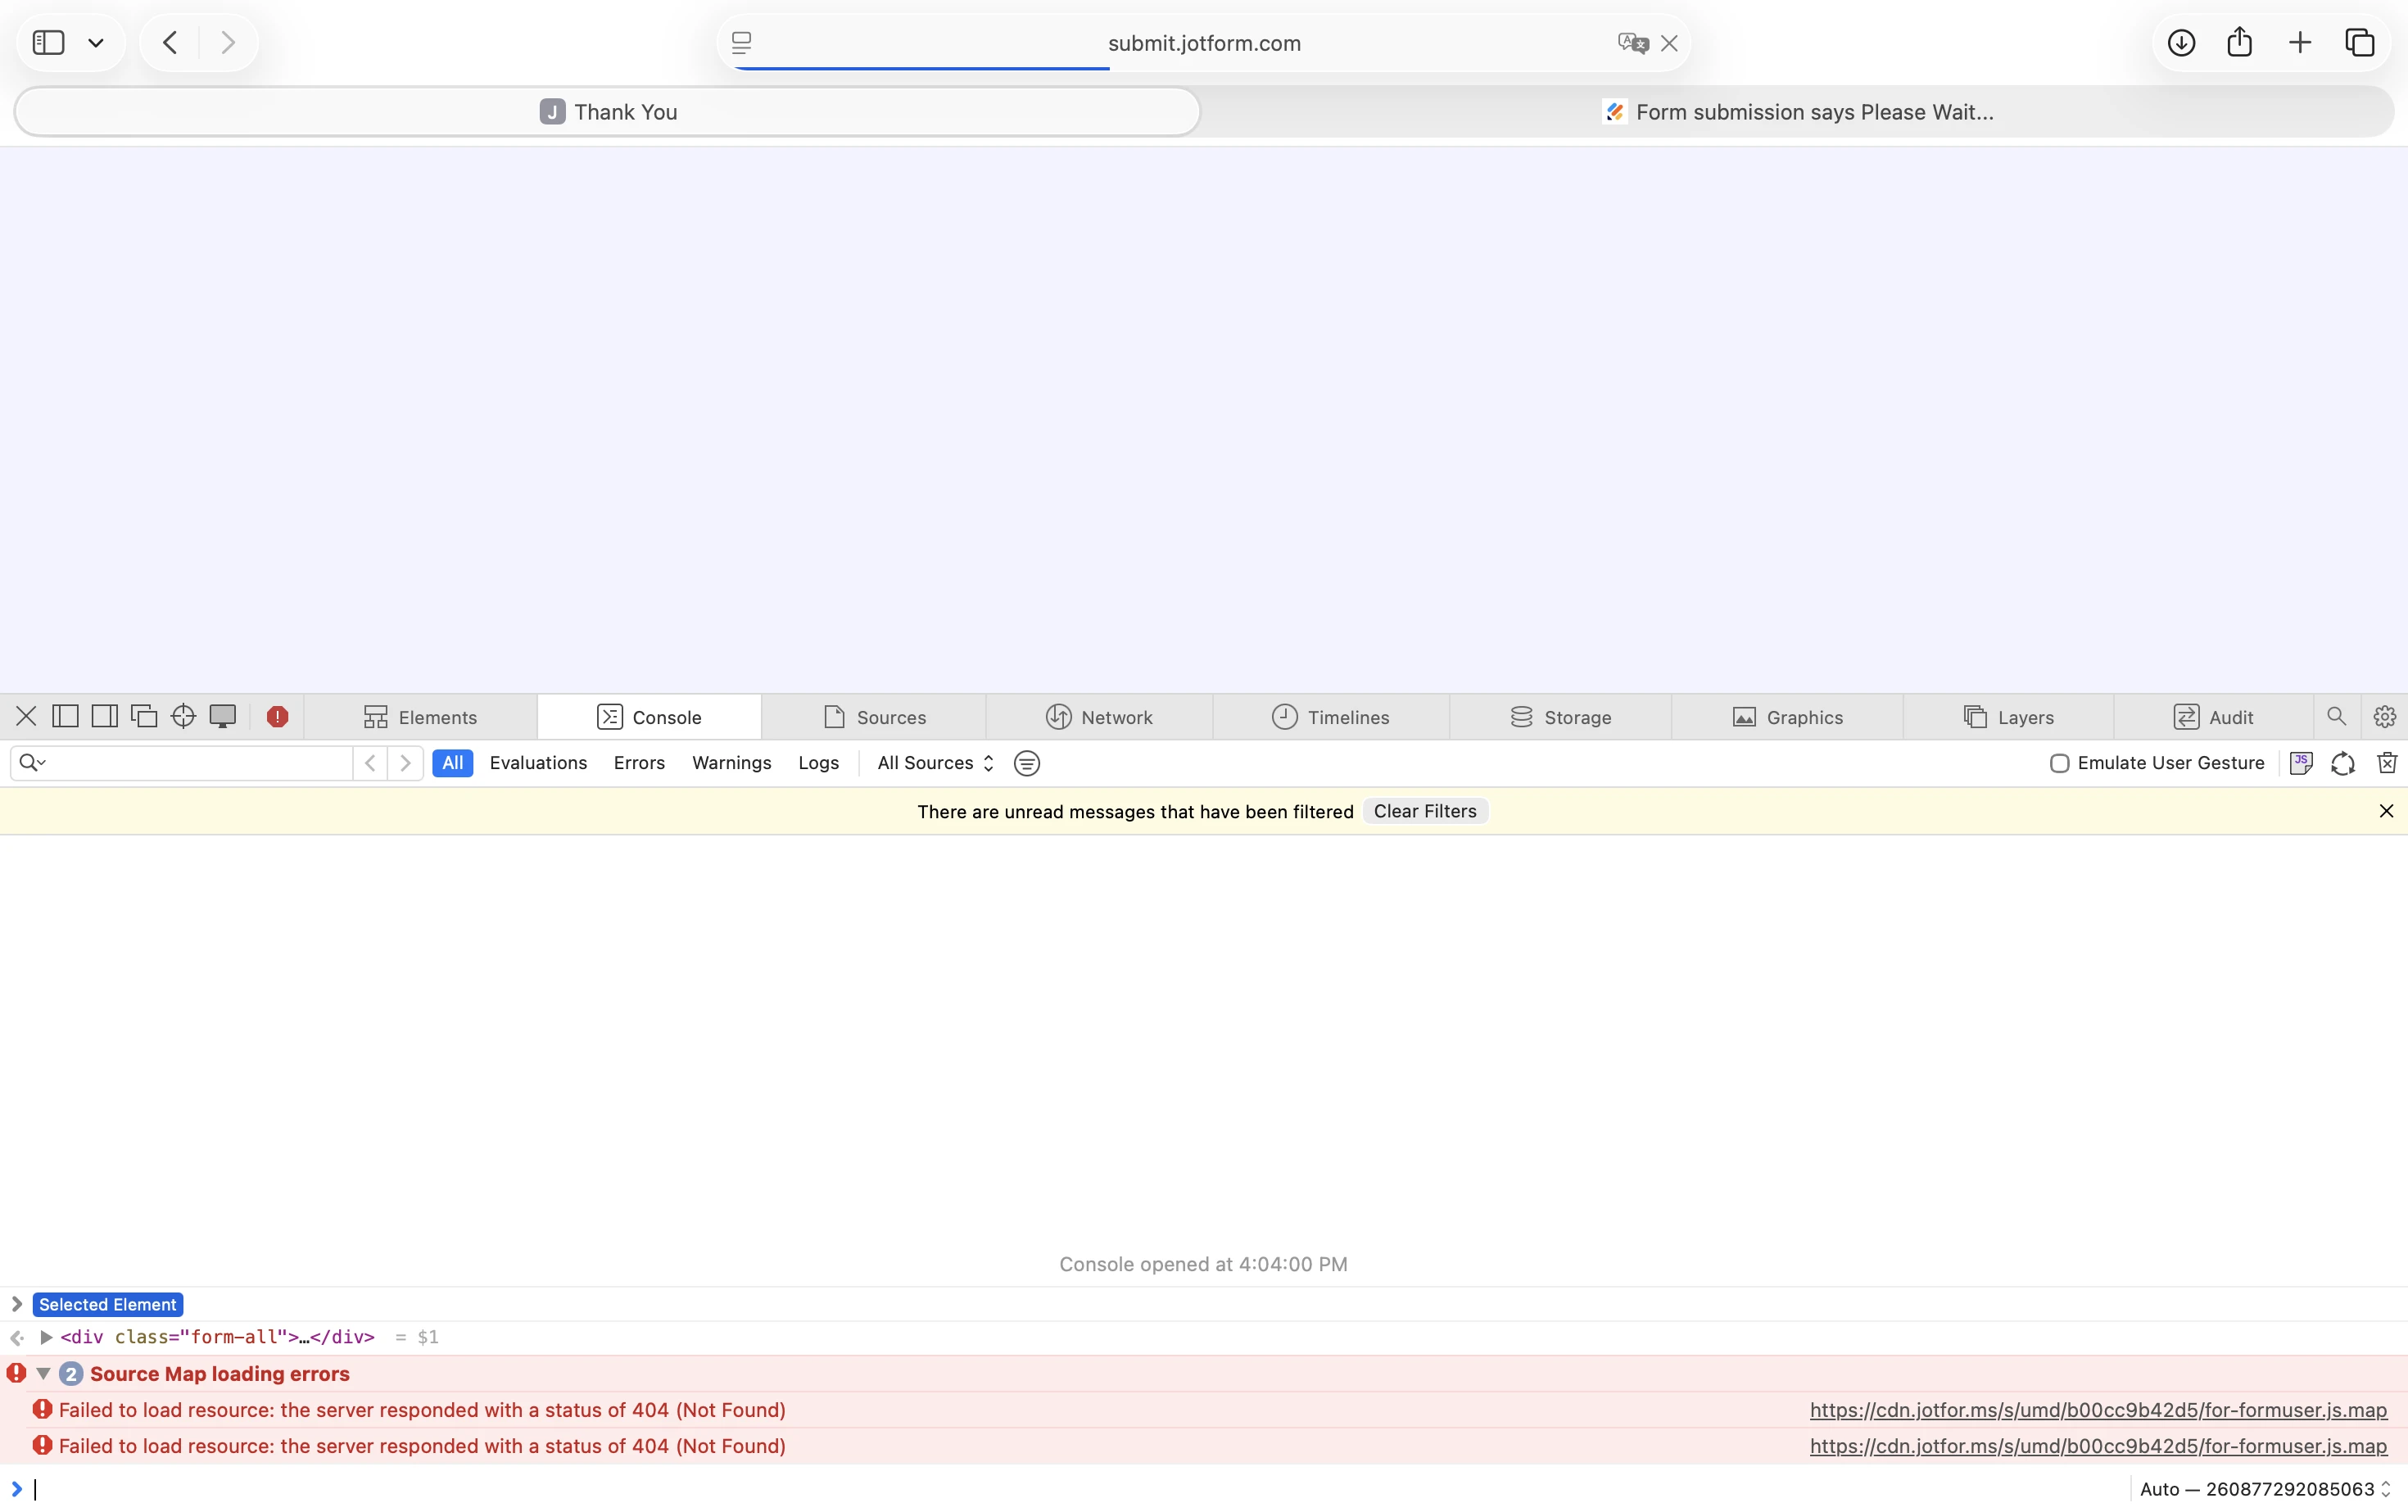This screenshot has width=2408, height=1512.
Task: Click the translate icon in address bar
Action: click(x=1632, y=43)
